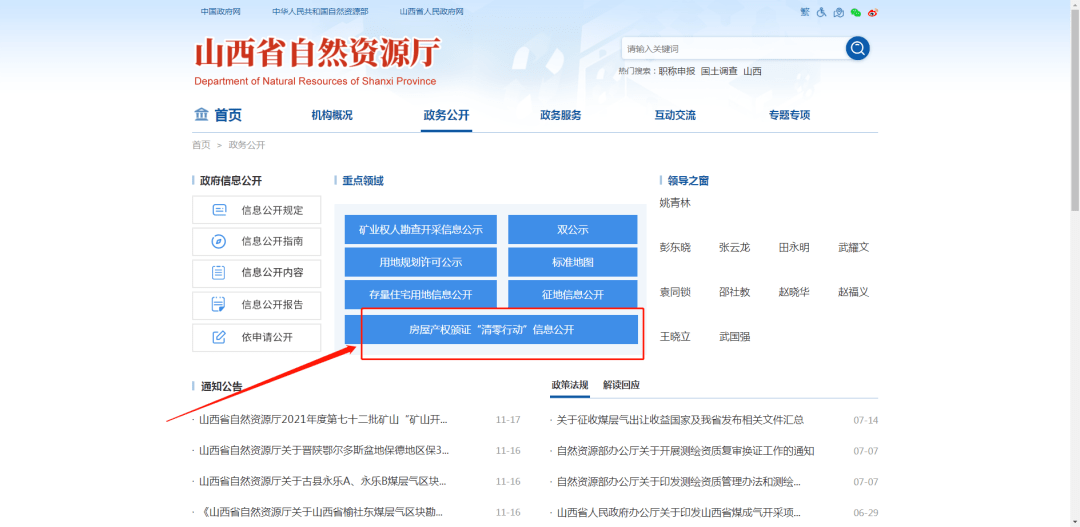
Task: Open the 征地信息公开 button
Action: (x=573, y=295)
